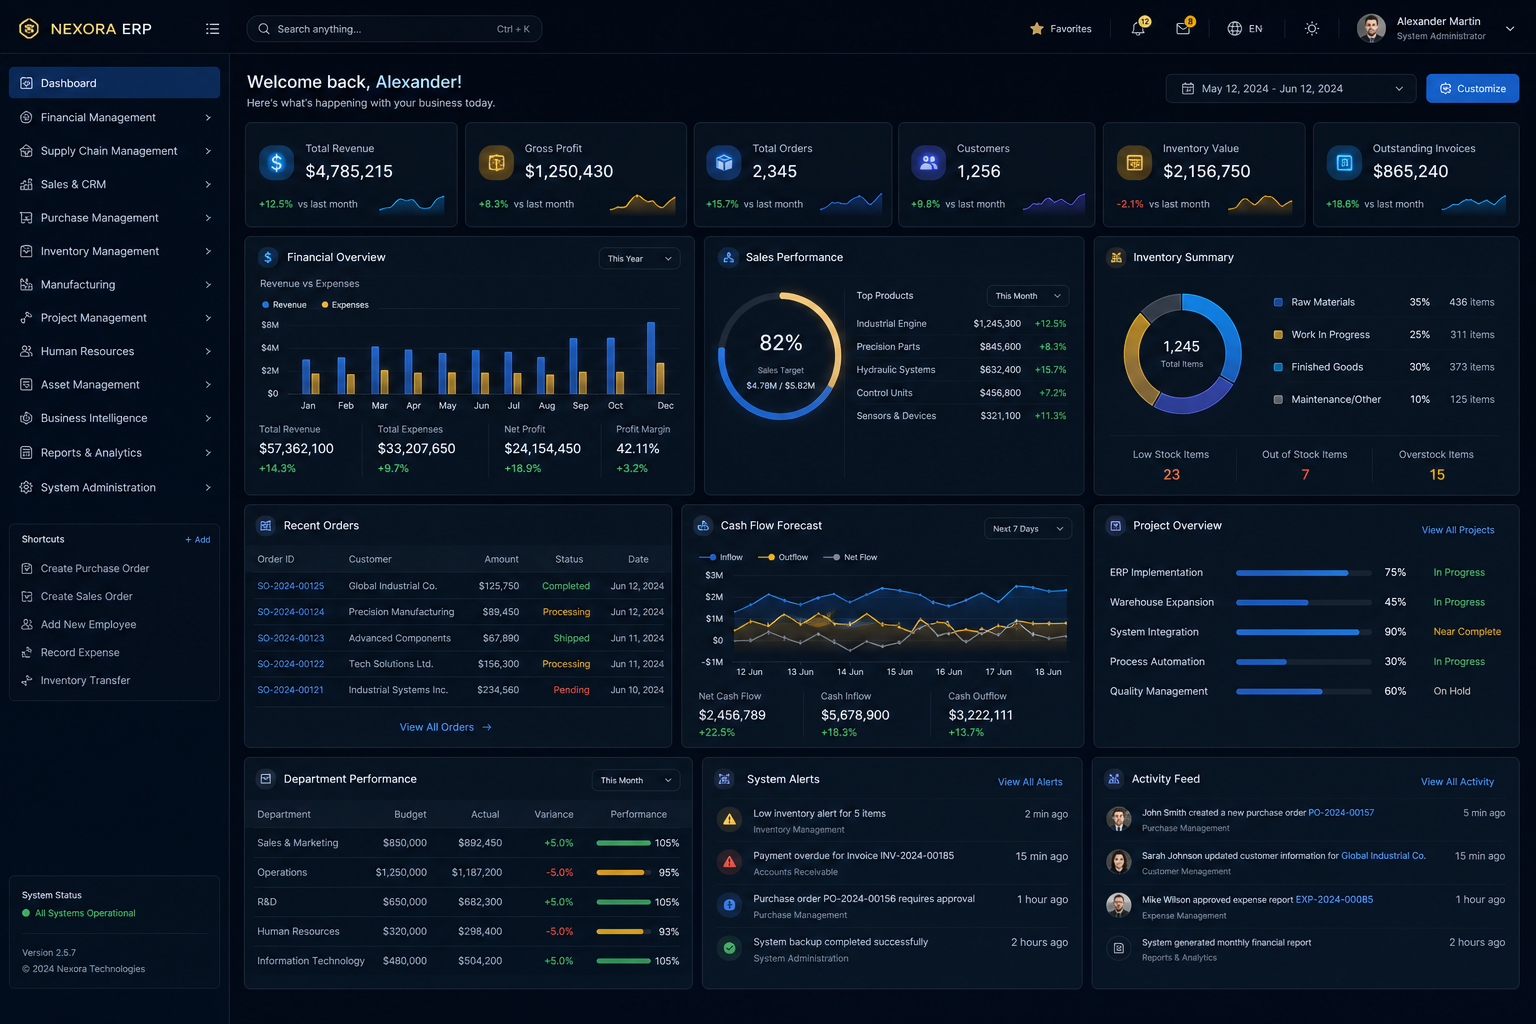Viewport: 1536px width, 1024px height.
Task: Click the low inventory warning alert icon
Action: (730, 820)
